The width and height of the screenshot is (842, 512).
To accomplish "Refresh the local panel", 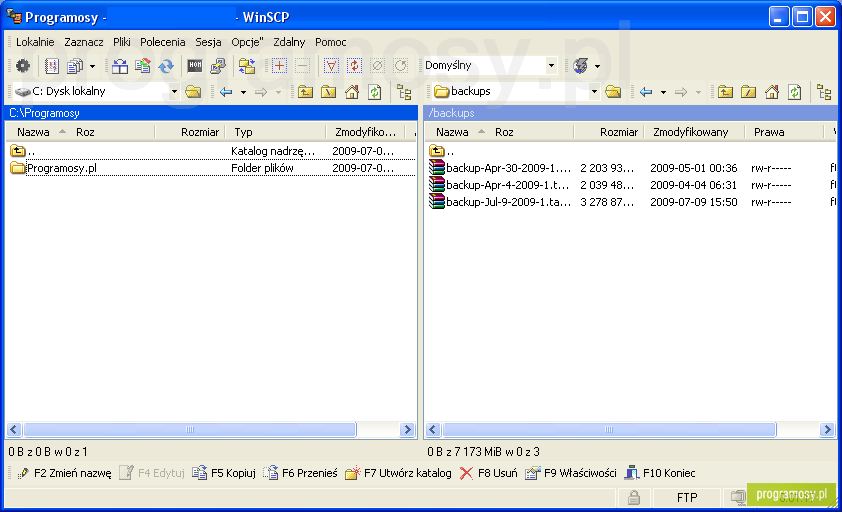I will point(375,92).
